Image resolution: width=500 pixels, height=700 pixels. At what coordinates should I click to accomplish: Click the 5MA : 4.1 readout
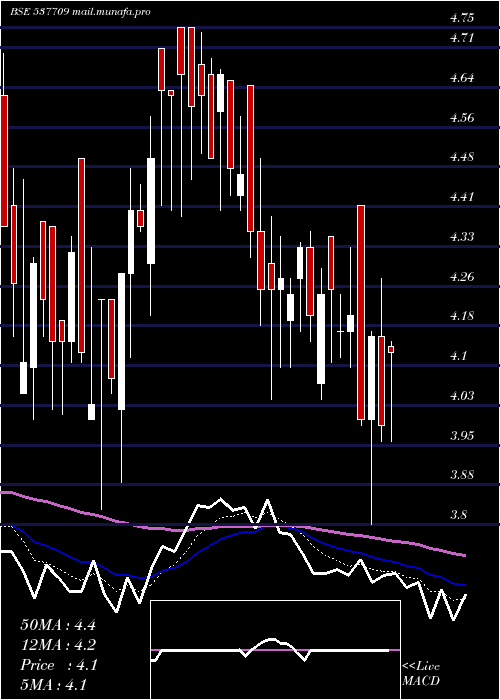pos(54,684)
